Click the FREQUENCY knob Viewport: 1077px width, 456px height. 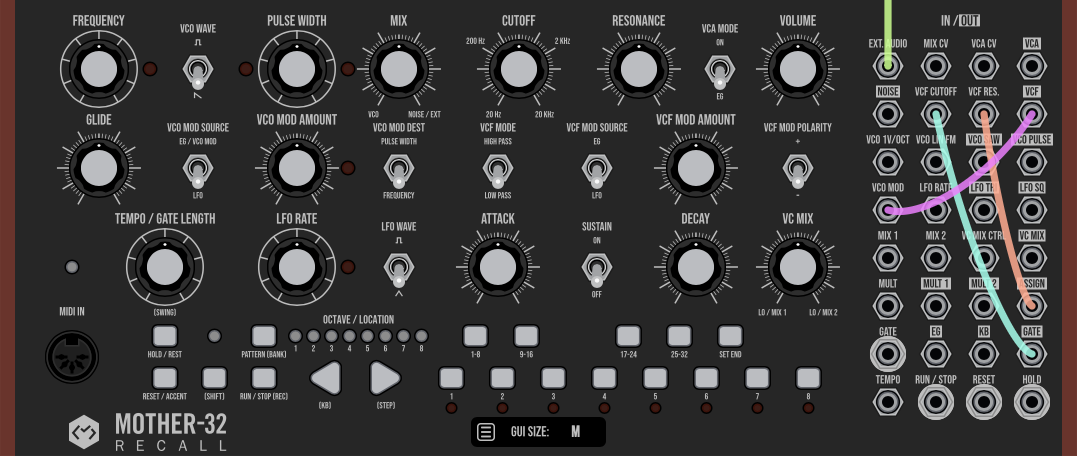coord(99,69)
